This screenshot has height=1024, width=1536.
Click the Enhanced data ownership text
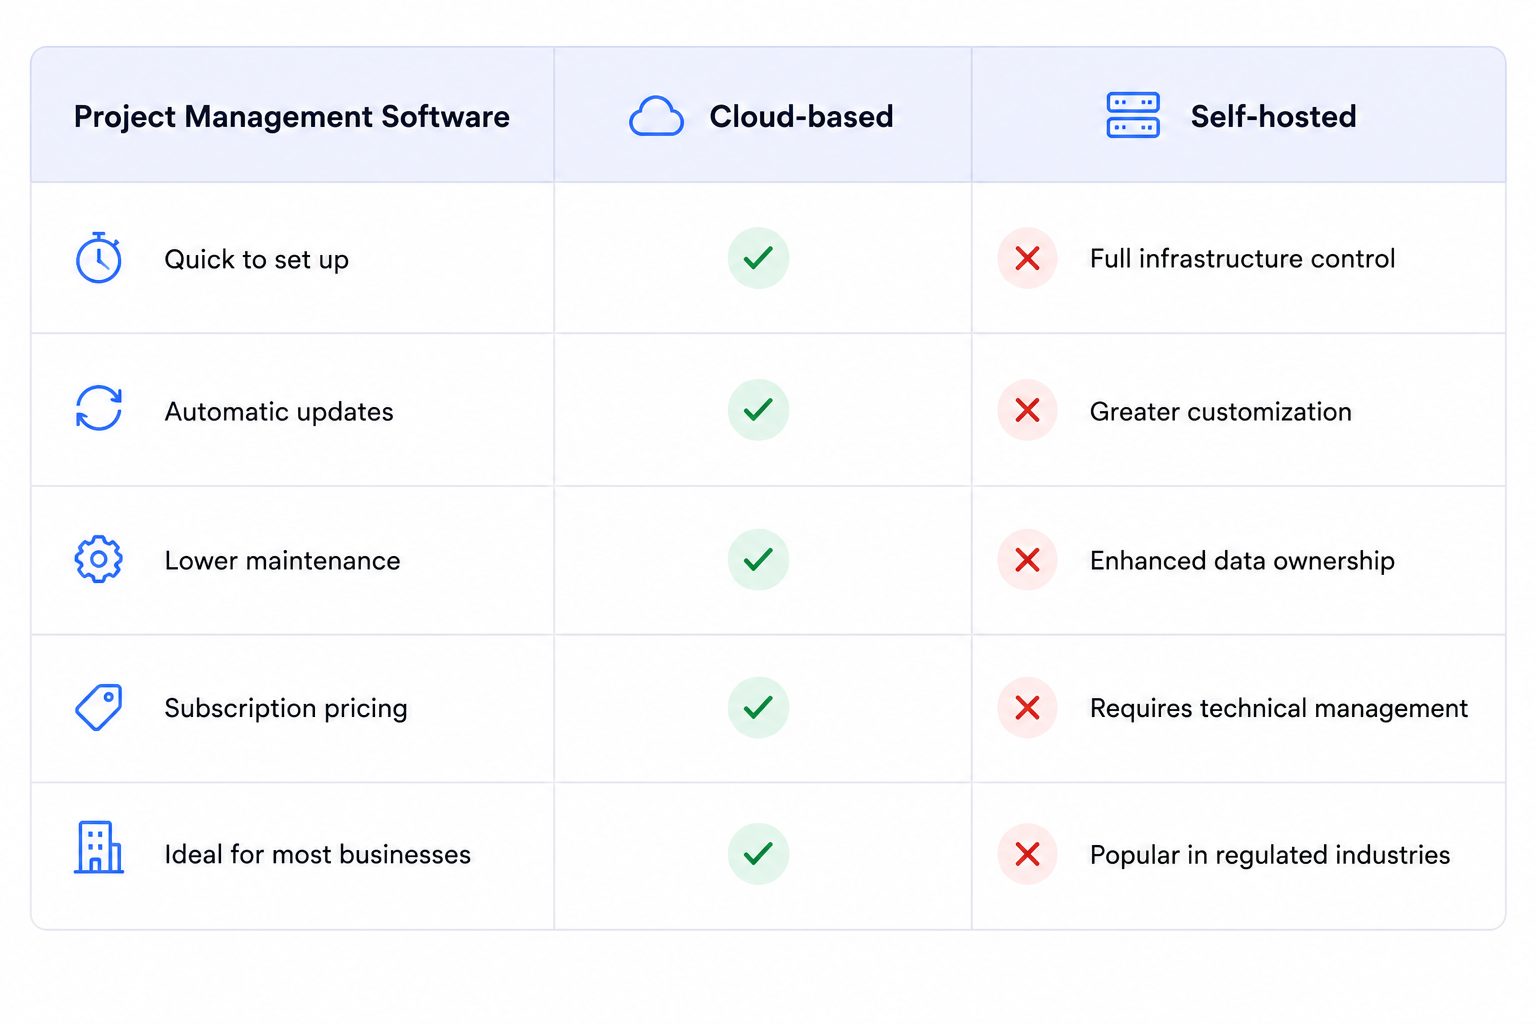pyautogui.click(x=1242, y=561)
